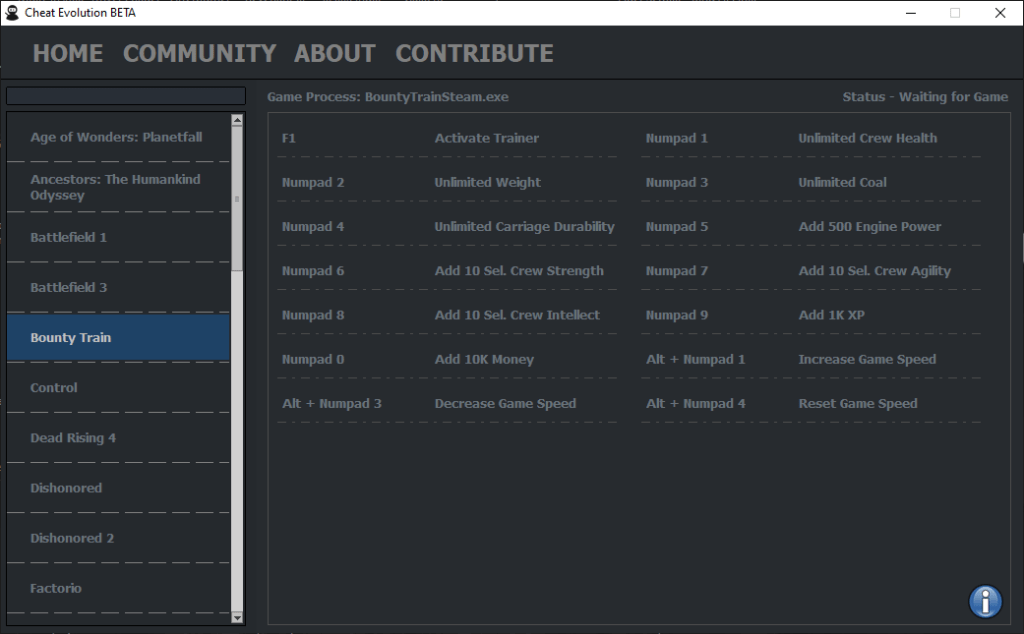Close the Cheat Evolution window
Screen dimensions: 1024x634
[x=1000, y=13]
